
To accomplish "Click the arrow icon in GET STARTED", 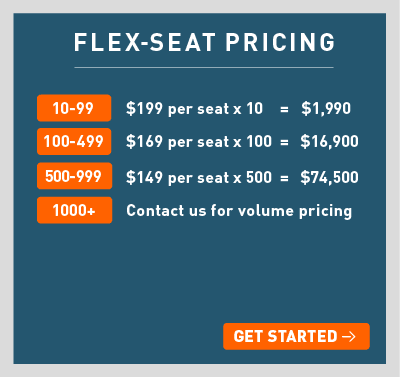I will point(349,336).
